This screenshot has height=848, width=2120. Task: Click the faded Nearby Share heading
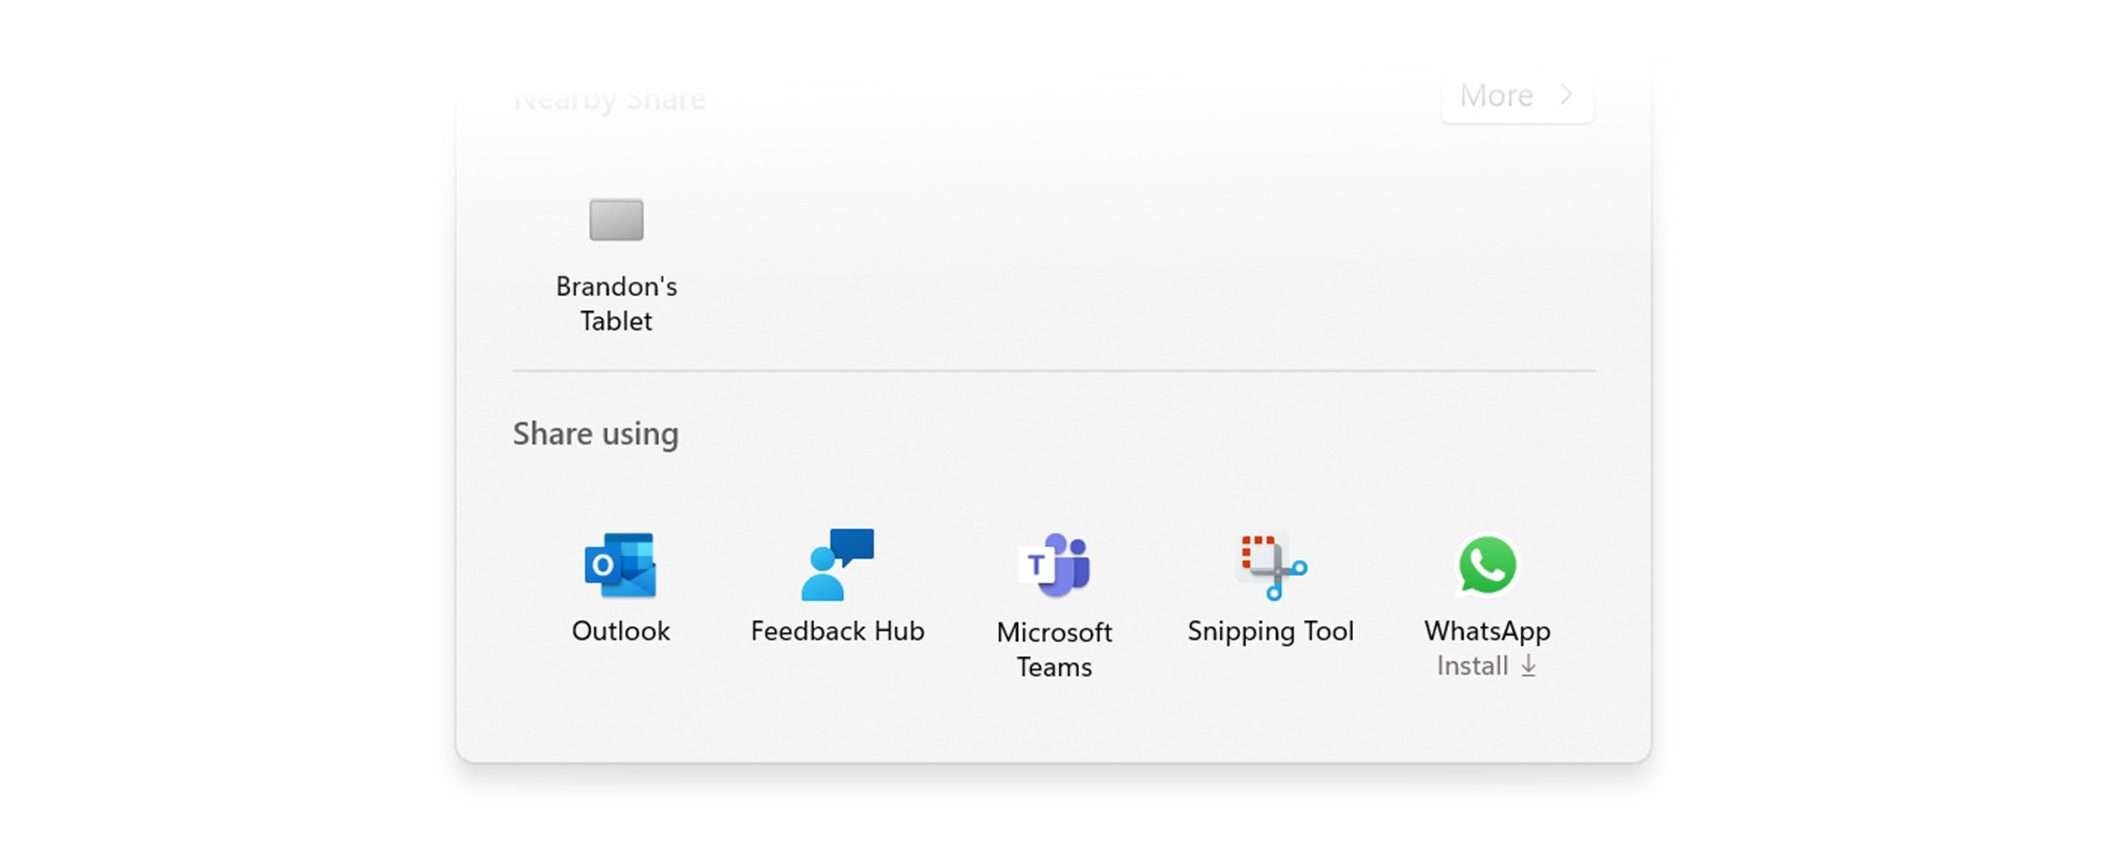pyautogui.click(x=609, y=99)
